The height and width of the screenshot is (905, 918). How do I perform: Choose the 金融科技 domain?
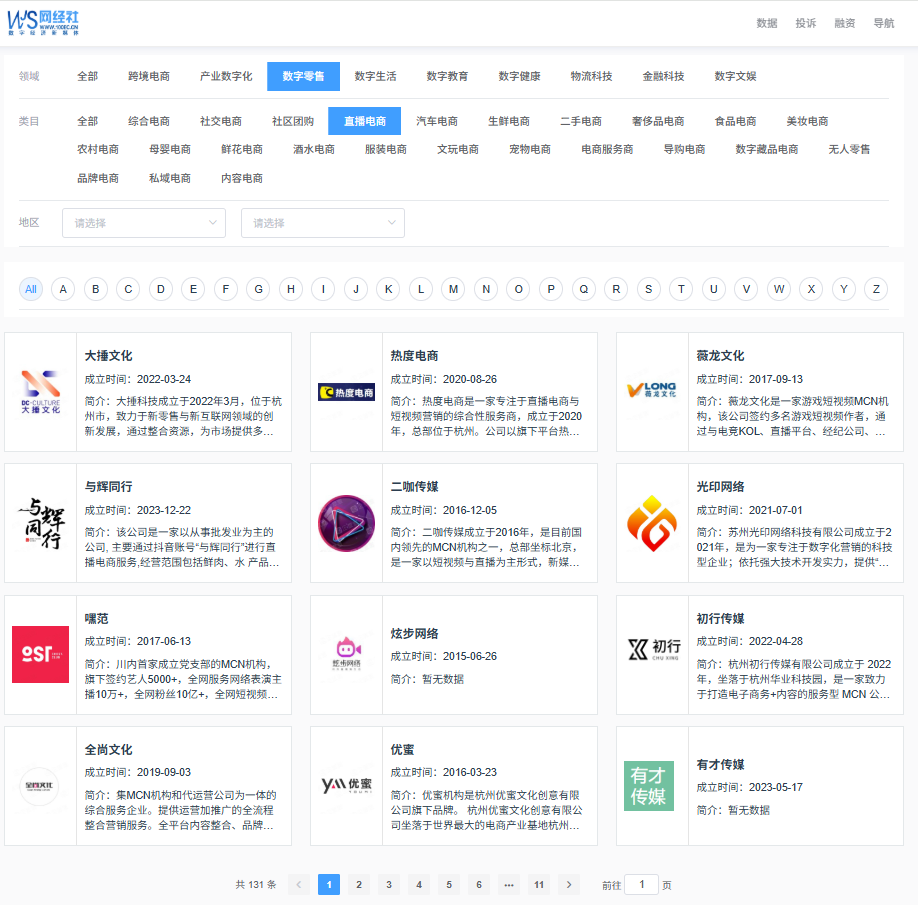coord(663,76)
